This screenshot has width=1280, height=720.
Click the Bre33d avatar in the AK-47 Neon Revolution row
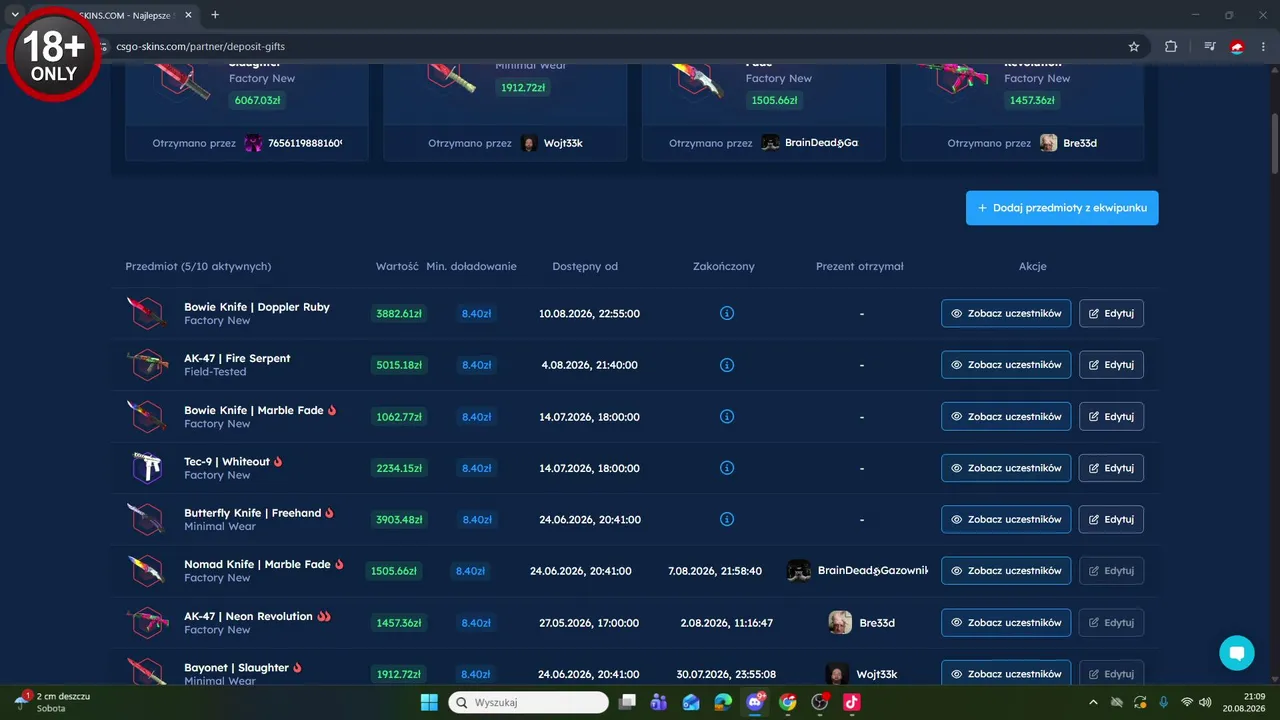tap(840, 622)
